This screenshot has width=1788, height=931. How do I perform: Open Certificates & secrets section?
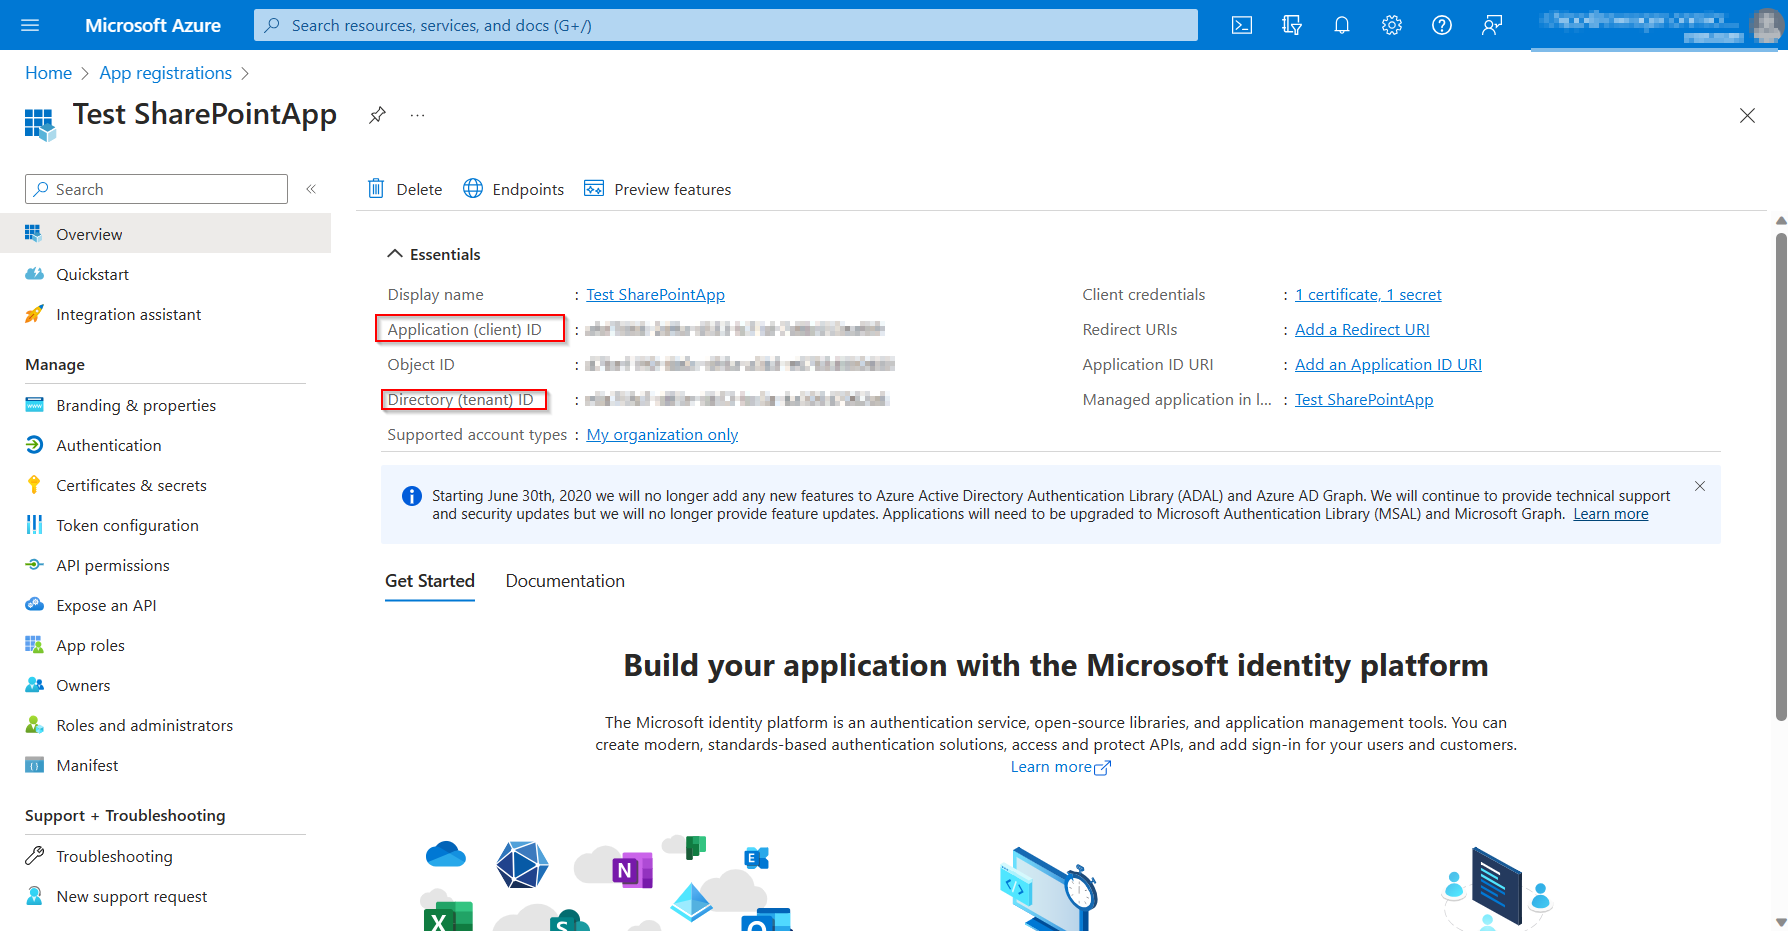pos(131,485)
